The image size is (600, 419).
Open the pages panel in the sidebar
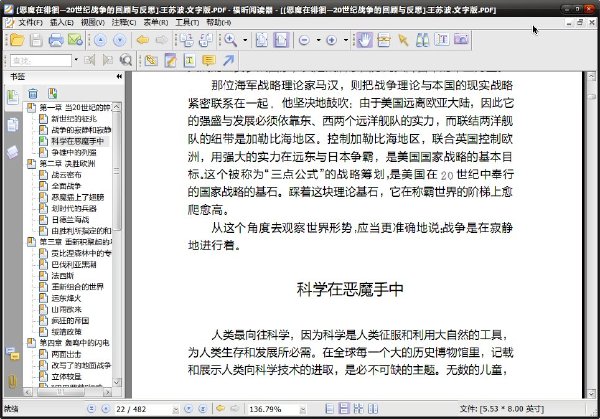[12, 125]
